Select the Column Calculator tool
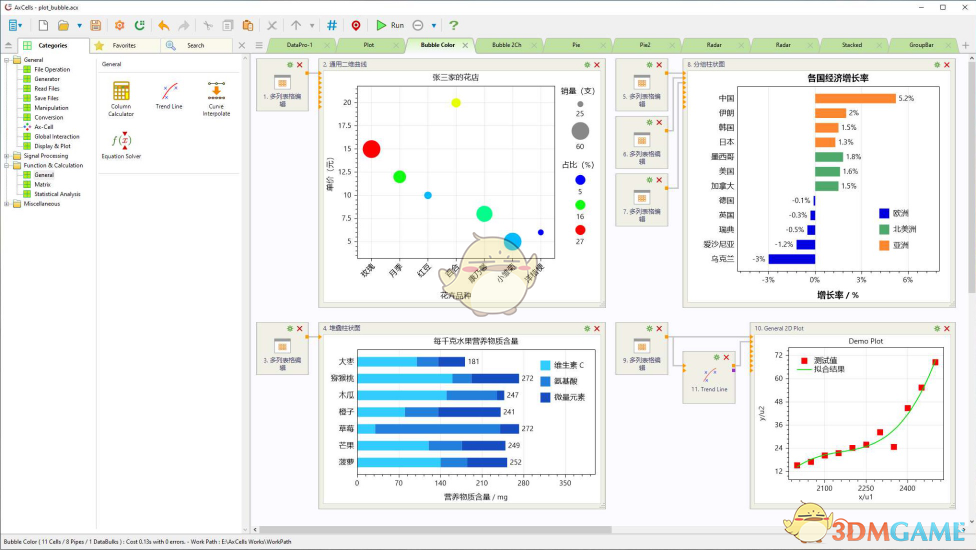Viewport: 976px width, 550px height. 121,99
